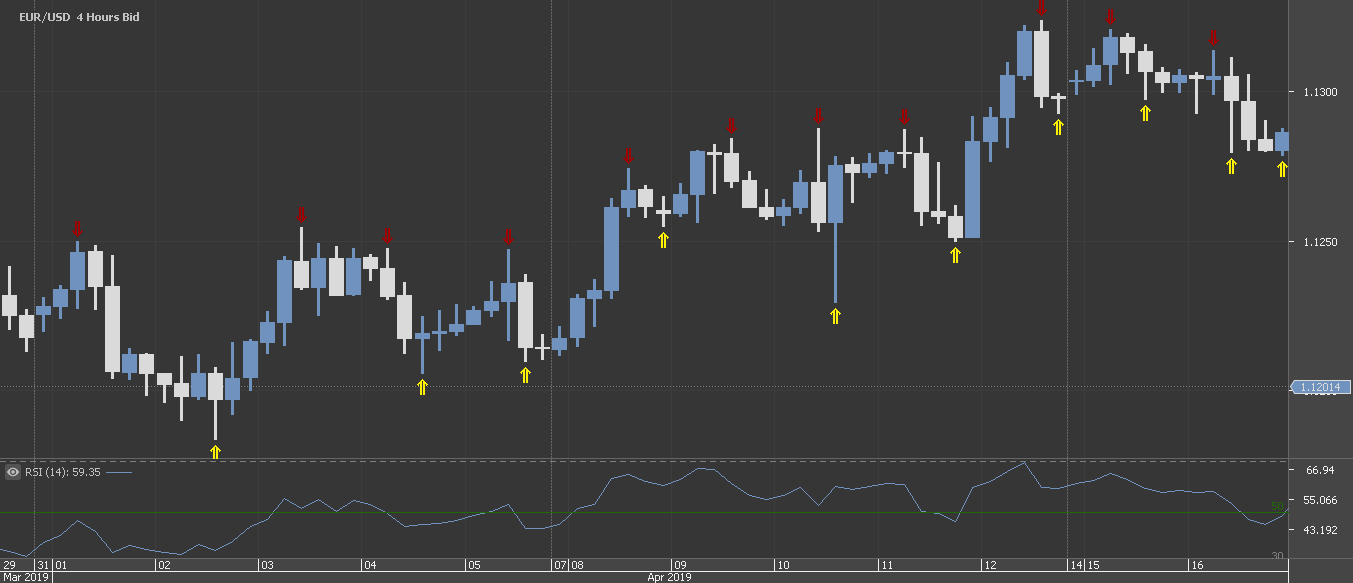The image size is (1353, 583).
Task: Select the green 50 RSI level label
Action: [x=1277, y=507]
